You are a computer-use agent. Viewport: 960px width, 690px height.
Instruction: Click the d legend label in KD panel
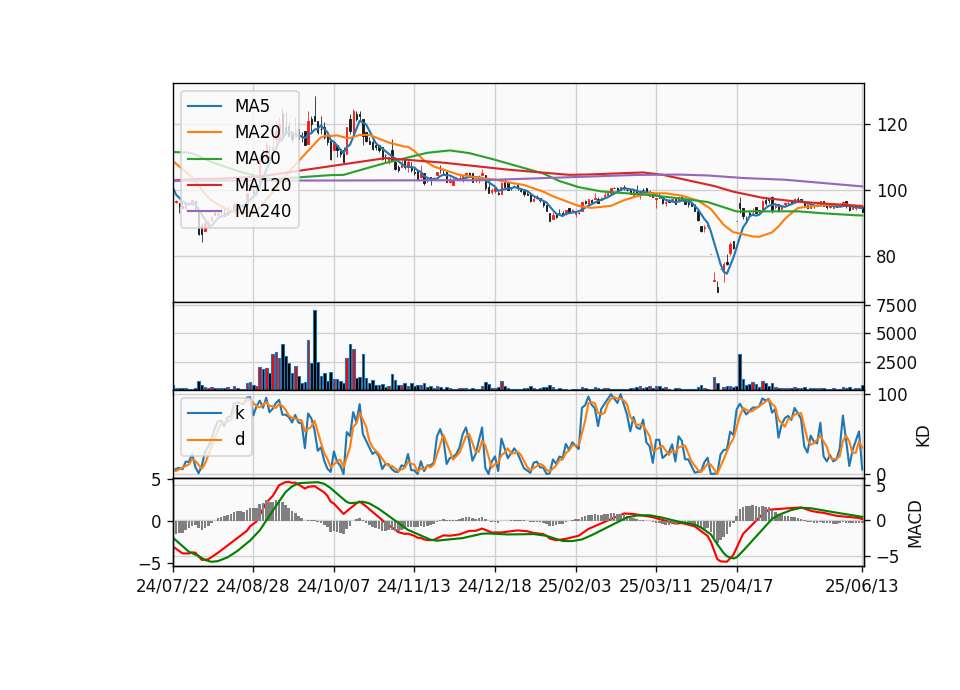point(239,439)
